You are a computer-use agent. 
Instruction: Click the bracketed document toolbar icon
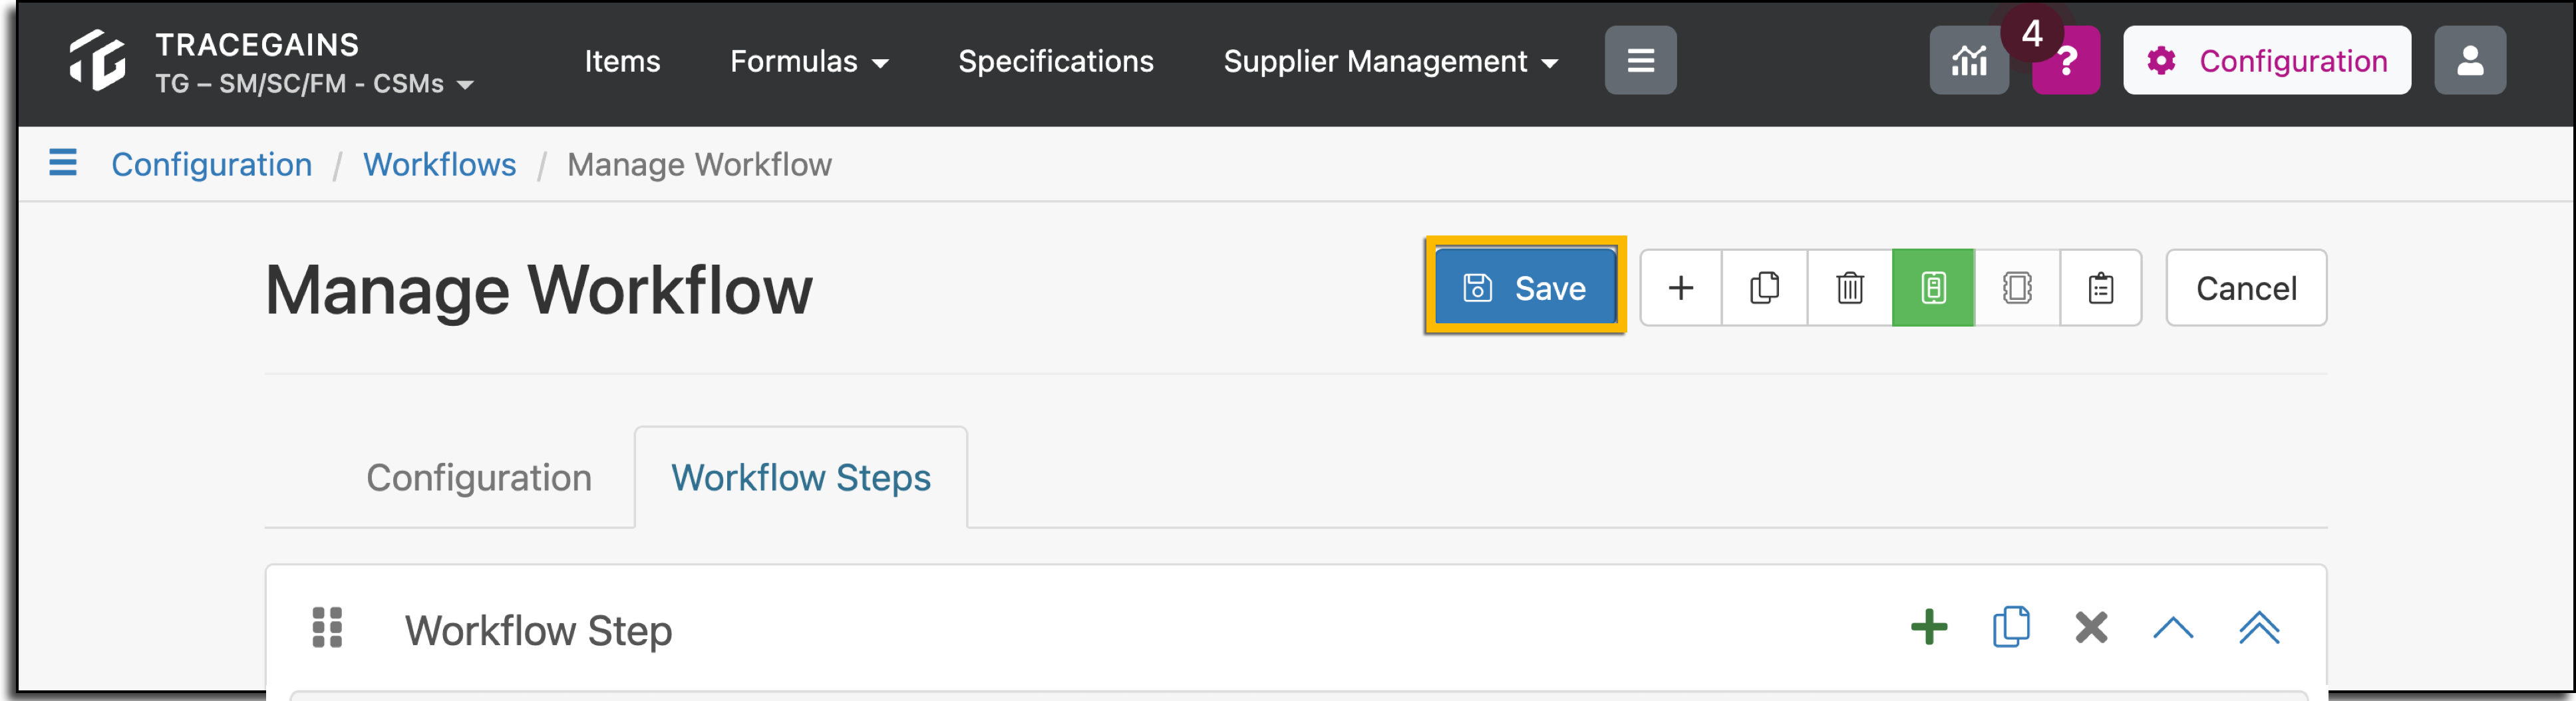click(2017, 288)
